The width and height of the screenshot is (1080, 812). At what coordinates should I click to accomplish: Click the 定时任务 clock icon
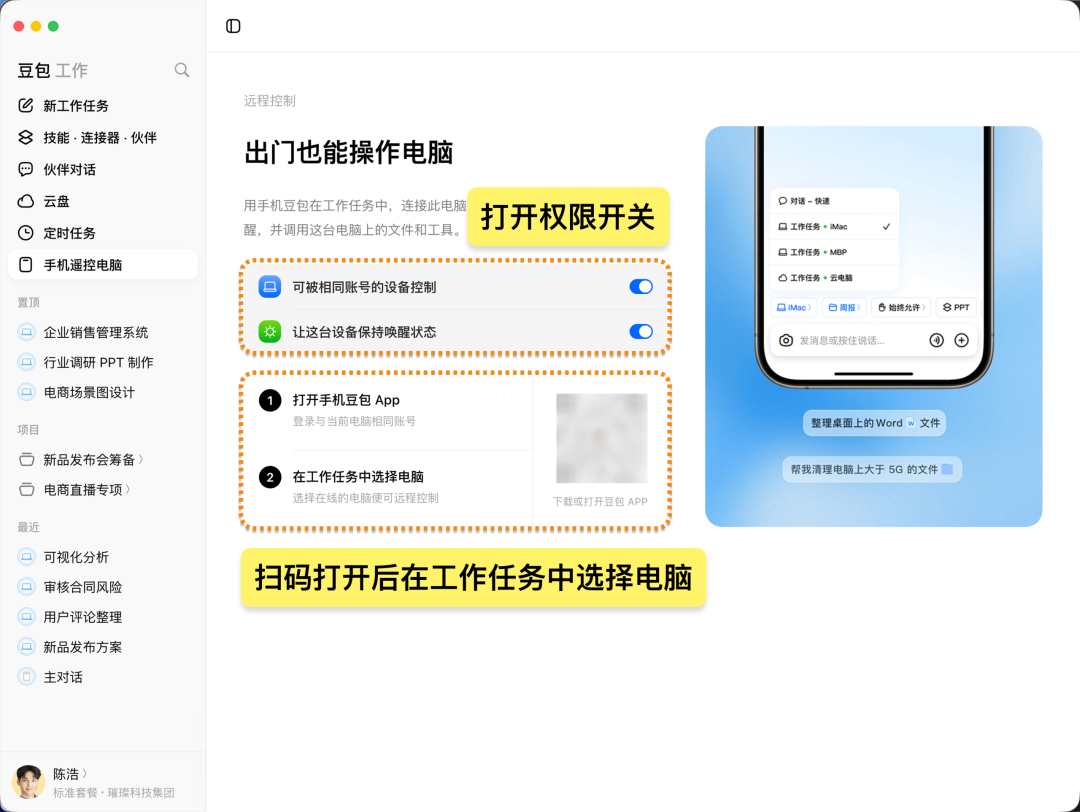point(25,233)
